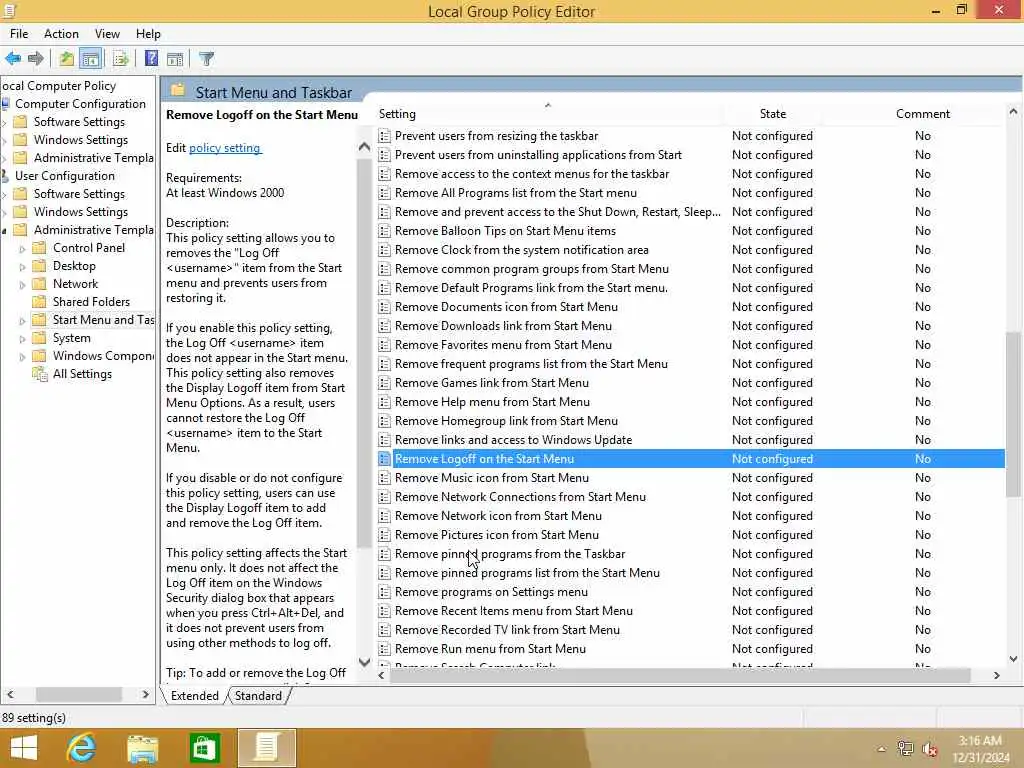Screen dimensions: 1024x768
Task: Select Remove Help menu from Start Menu
Action: [x=492, y=402]
